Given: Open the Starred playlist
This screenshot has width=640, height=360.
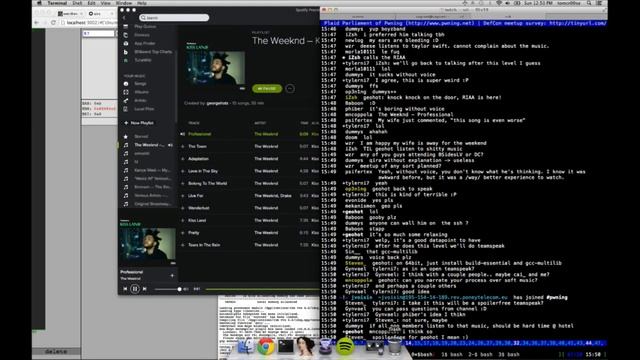Looking at the screenshot, I should 141,136.
